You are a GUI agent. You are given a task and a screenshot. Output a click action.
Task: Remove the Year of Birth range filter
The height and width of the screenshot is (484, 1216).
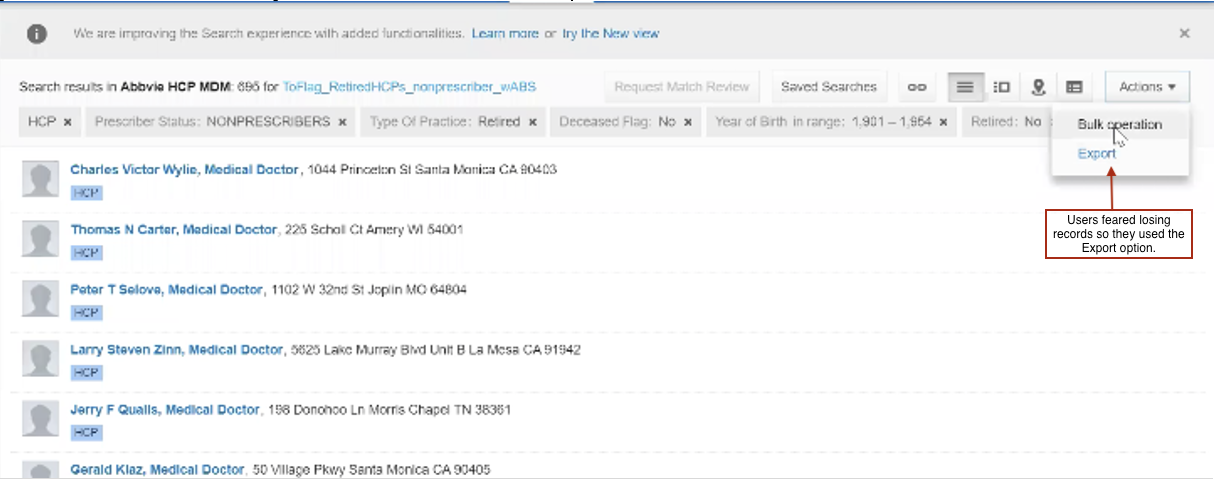coord(944,122)
